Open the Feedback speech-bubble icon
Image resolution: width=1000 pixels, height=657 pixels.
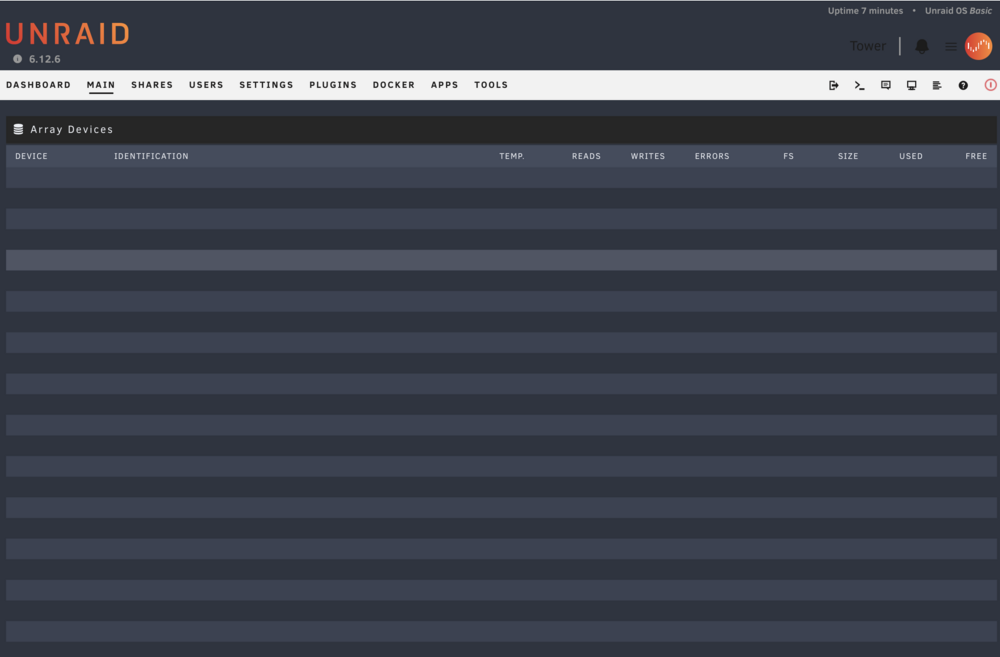(x=885, y=85)
